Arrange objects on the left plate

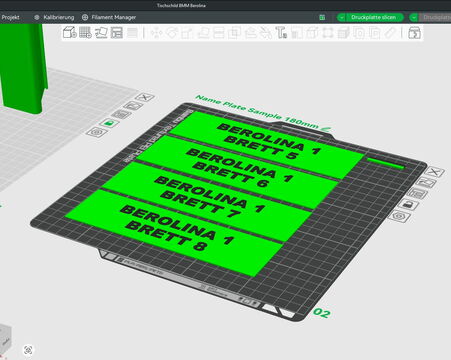[121, 115]
